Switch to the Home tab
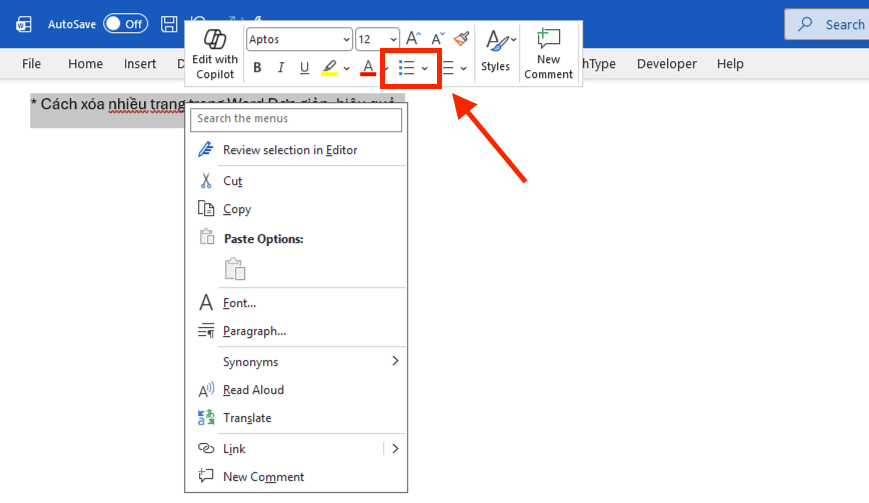869x503 pixels. 85,64
